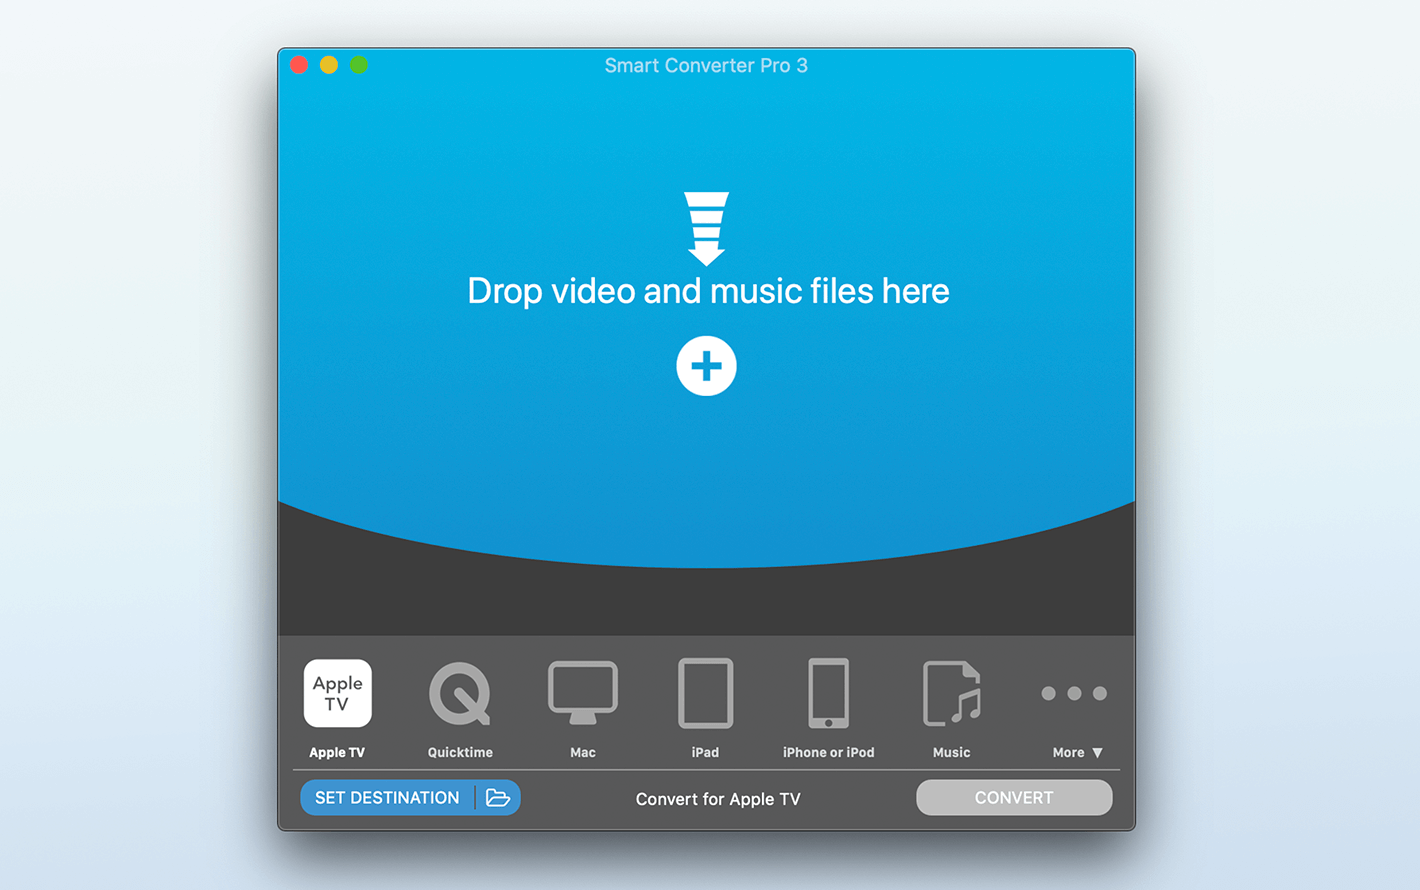
Task: Click the Smart Converter Pro 3 window title
Action: click(706, 66)
